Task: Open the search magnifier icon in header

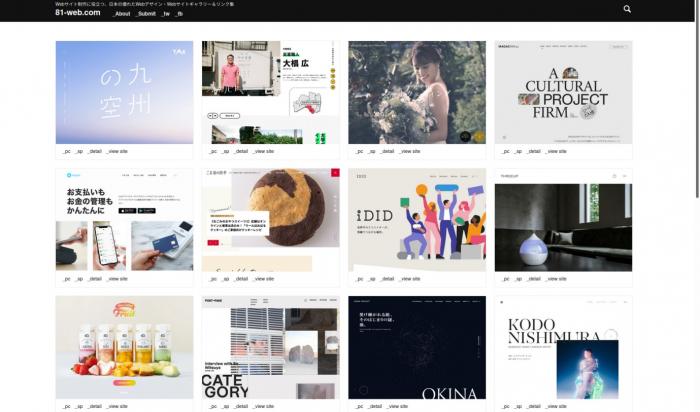Action: [x=627, y=9]
